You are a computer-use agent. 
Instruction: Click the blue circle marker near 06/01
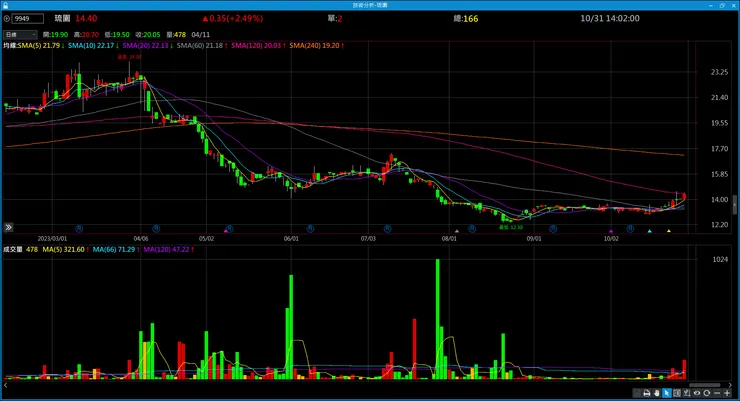(x=310, y=228)
